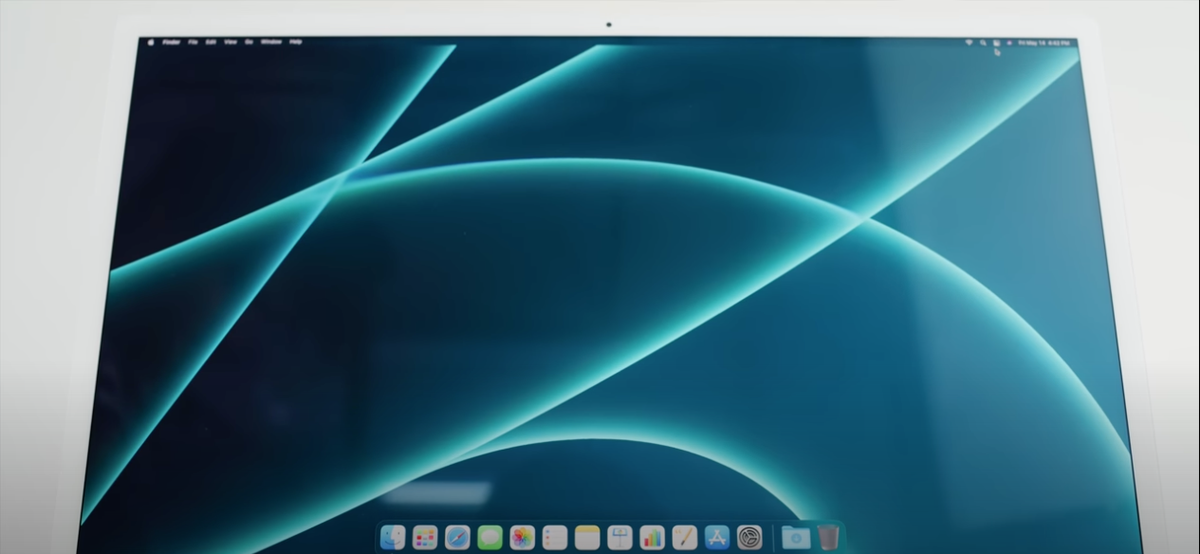Open the Edit menu
1200x554 pixels.
[x=212, y=42]
